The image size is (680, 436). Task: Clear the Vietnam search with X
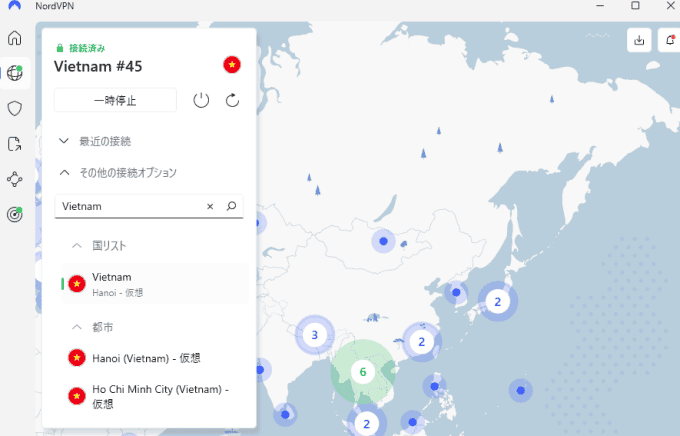click(x=210, y=207)
